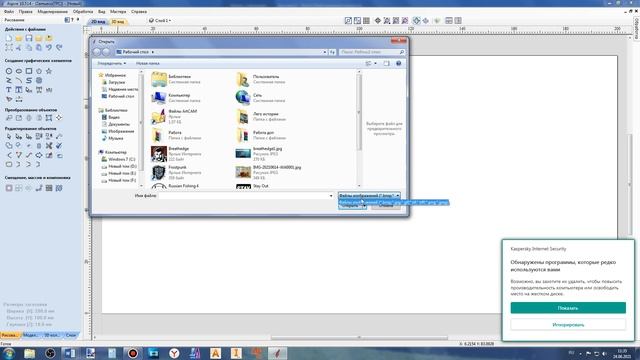
Task: Select Рабочий стол in navigation pane
Action: [x=118, y=96]
